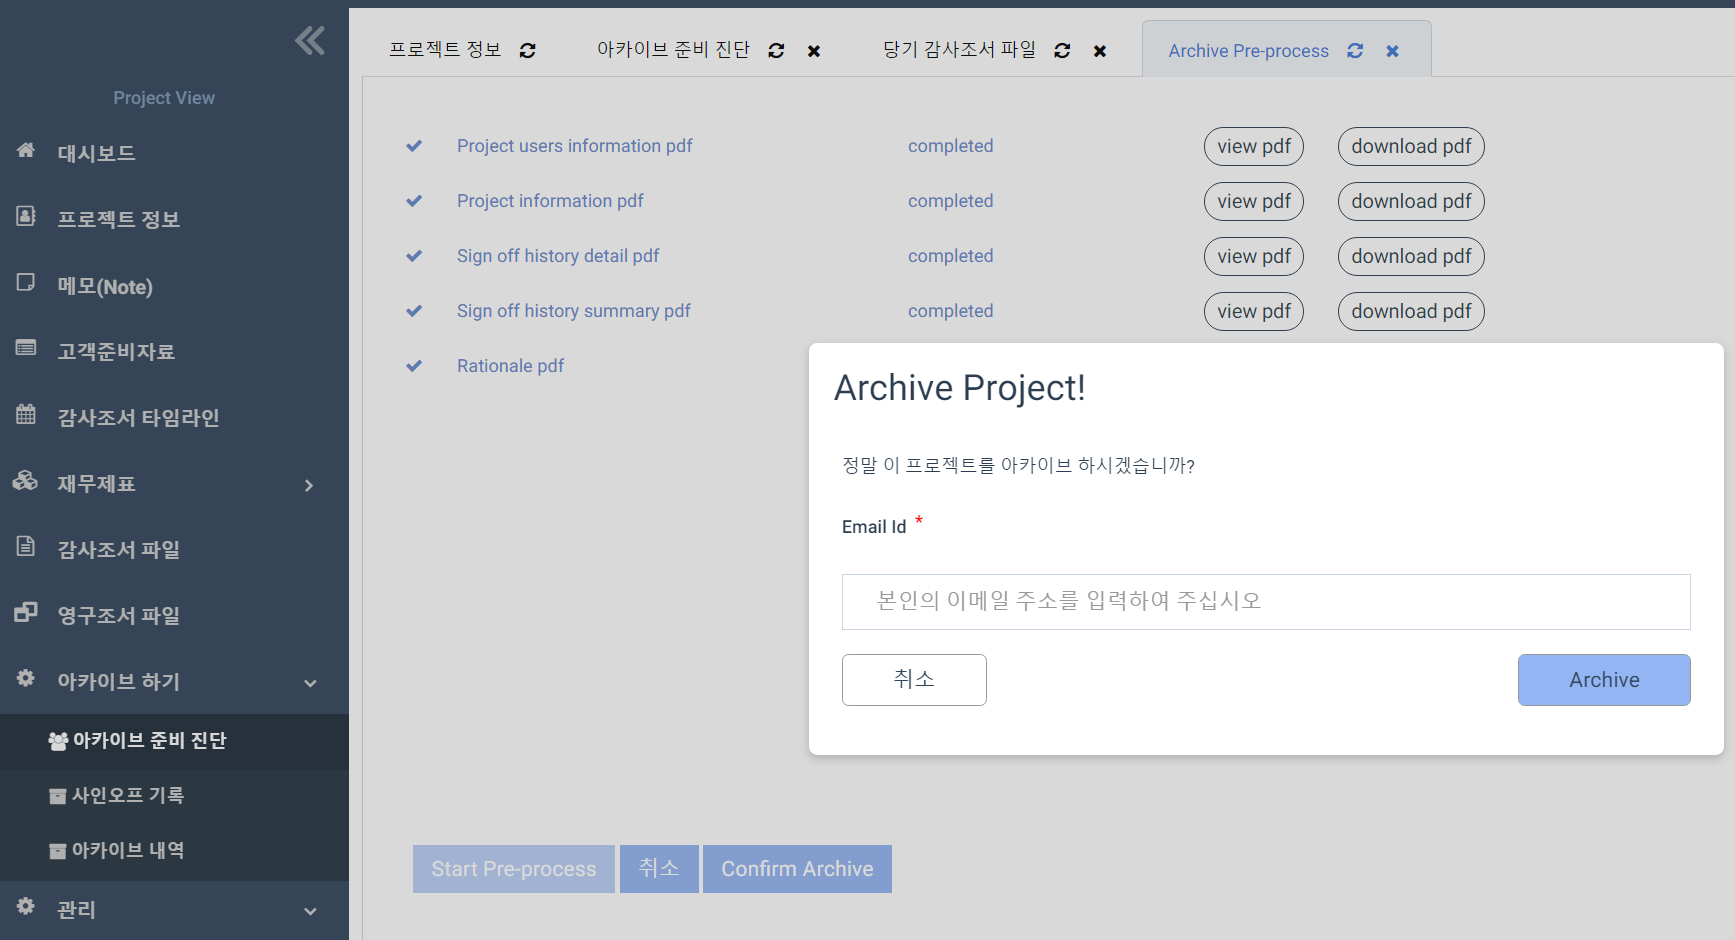Refresh the Archive Pre-process tab
Screen dimensions: 1735x940
click(x=1355, y=50)
